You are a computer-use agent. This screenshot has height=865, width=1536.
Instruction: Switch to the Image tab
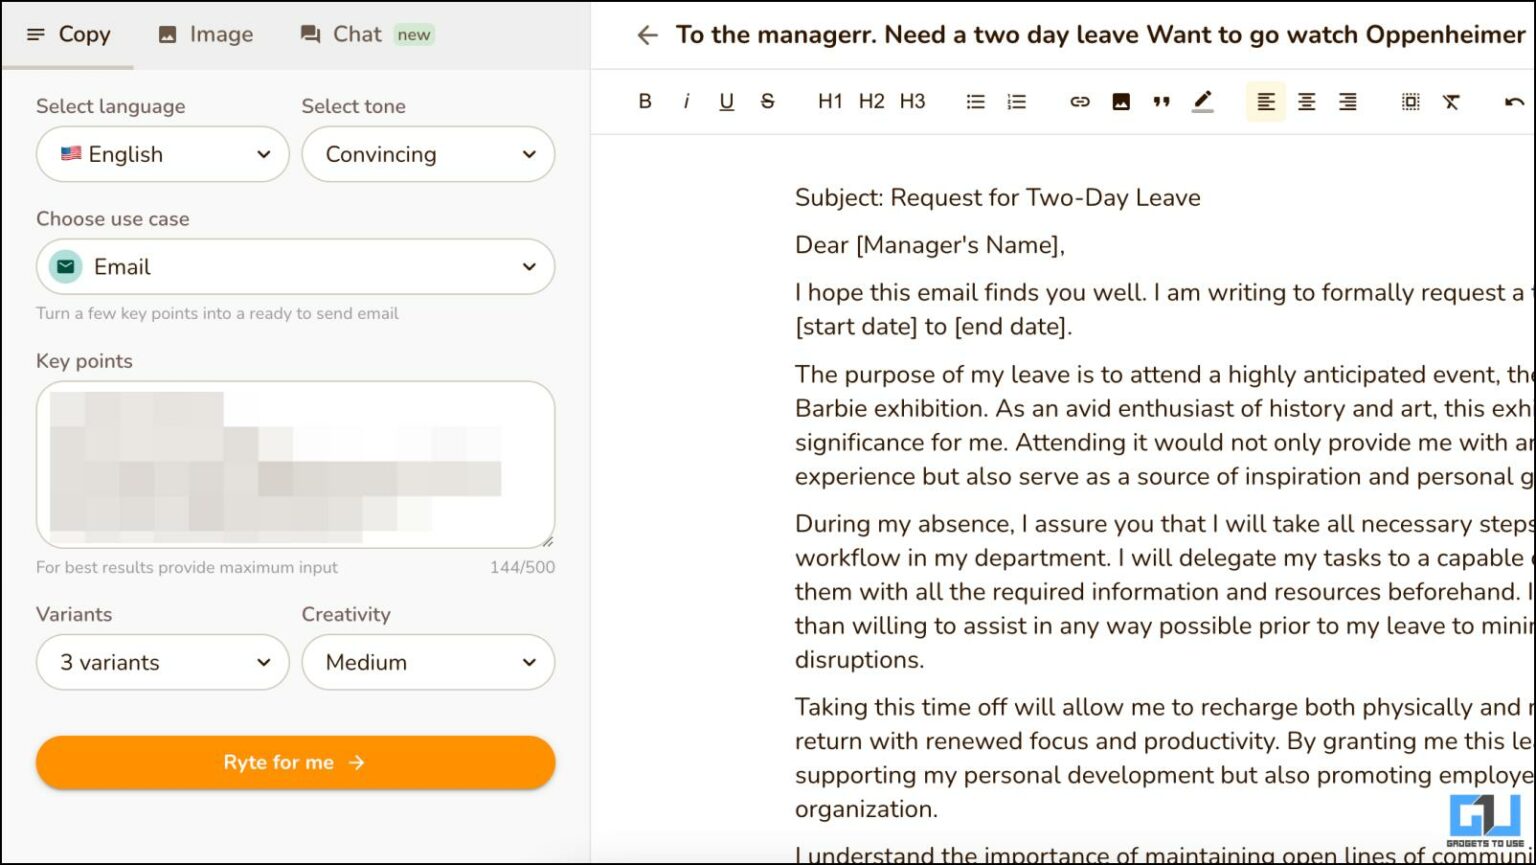[x=206, y=33]
